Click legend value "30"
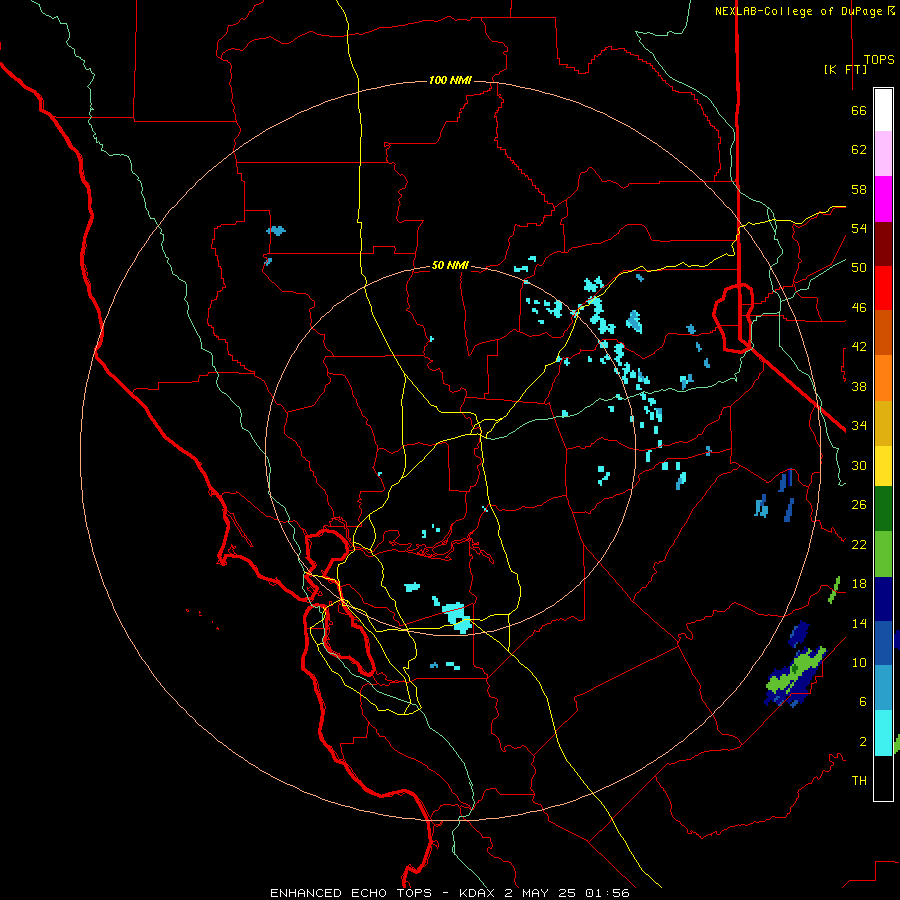 [x=859, y=465]
